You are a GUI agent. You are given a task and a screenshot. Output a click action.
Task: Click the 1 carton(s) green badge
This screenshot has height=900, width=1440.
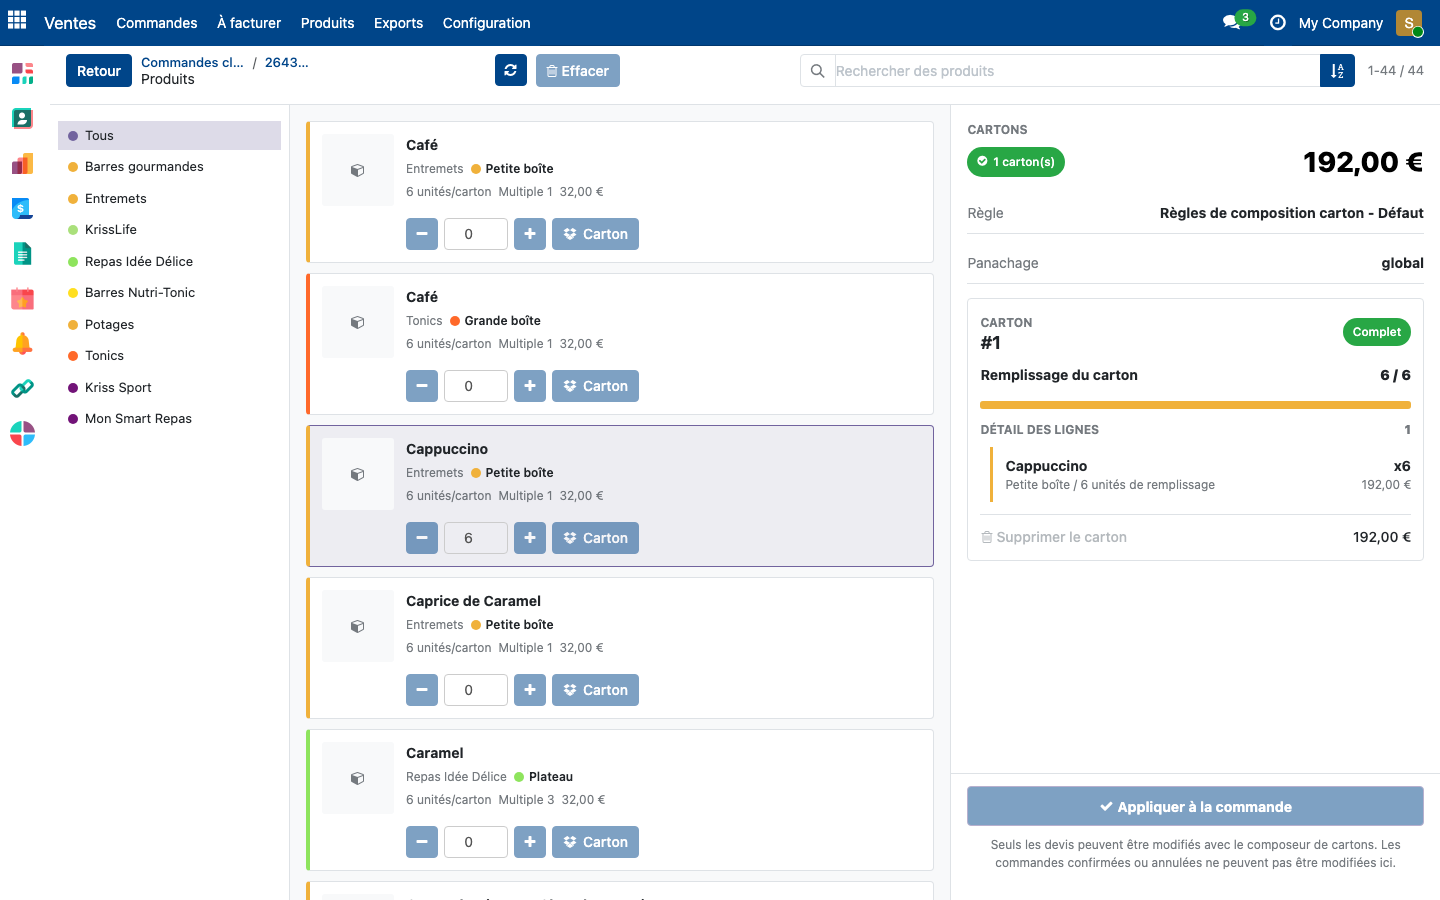tap(1016, 162)
